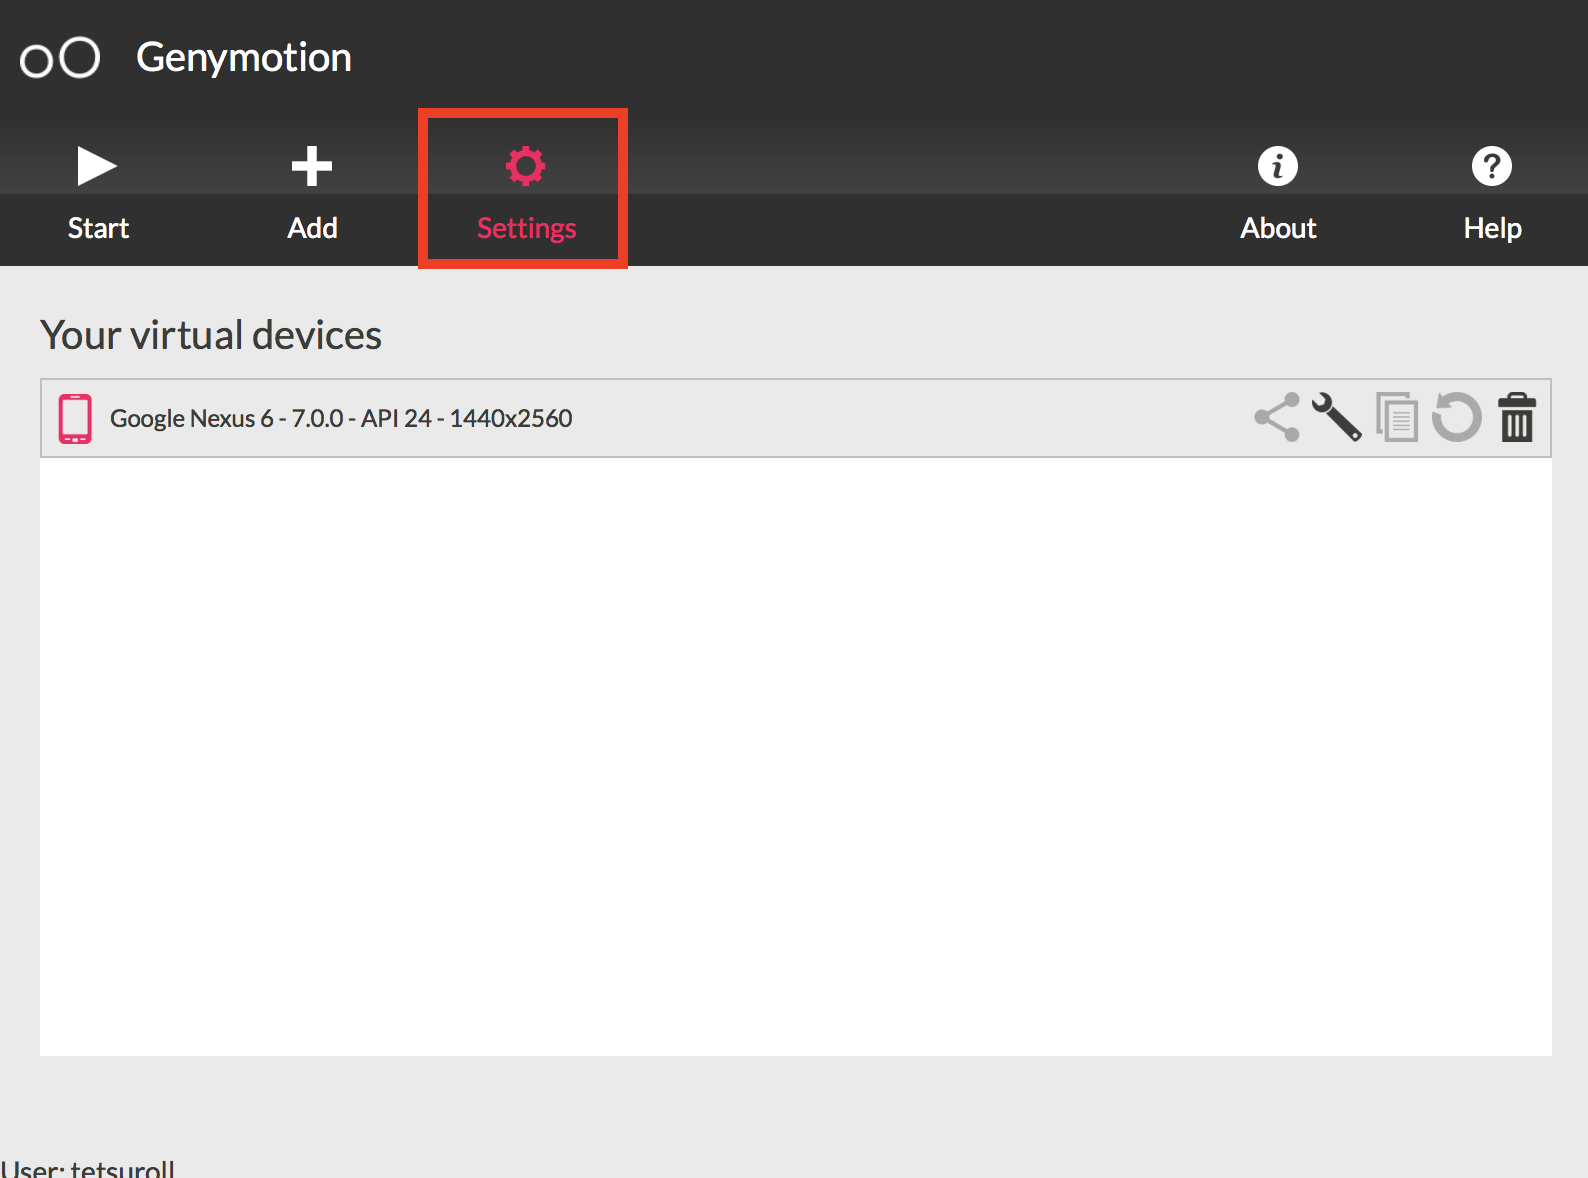Image resolution: width=1588 pixels, height=1178 pixels.
Task: Open Genymotion Settings
Action: click(526, 194)
